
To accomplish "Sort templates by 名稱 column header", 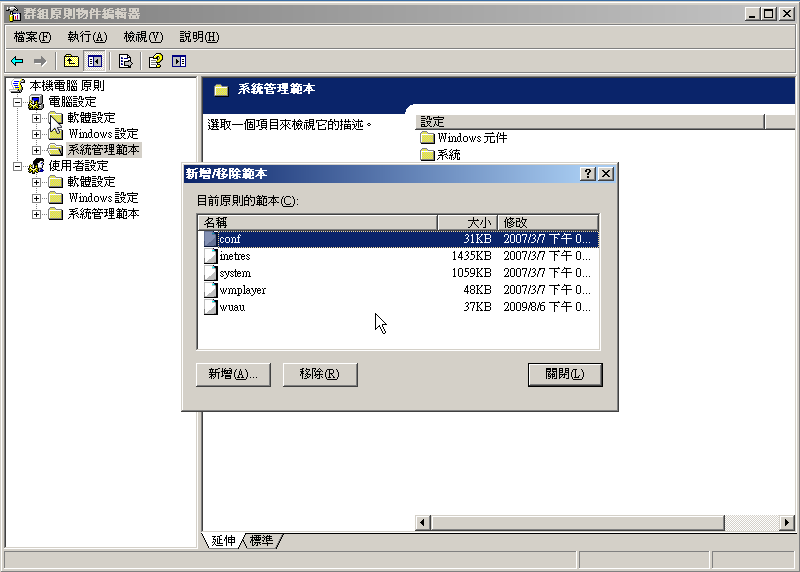I will point(317,222).
